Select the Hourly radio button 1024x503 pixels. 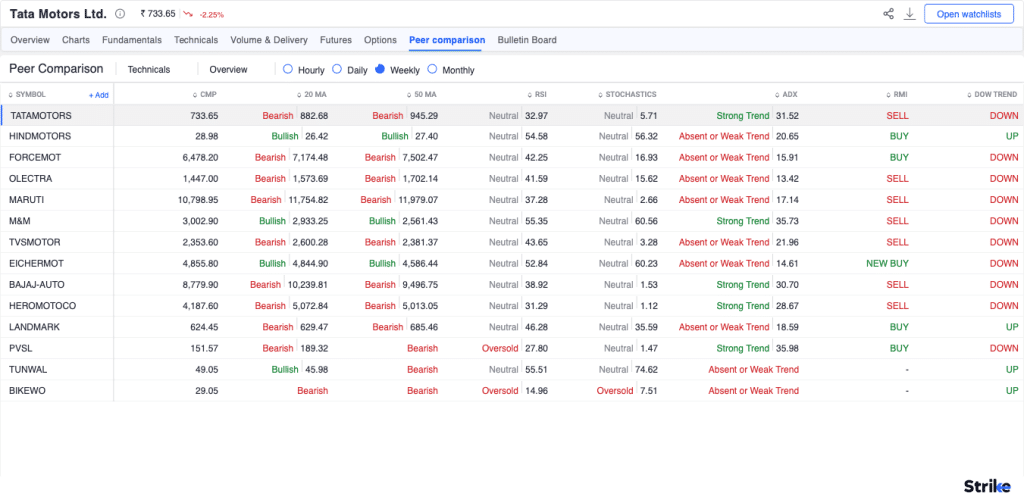288,70
